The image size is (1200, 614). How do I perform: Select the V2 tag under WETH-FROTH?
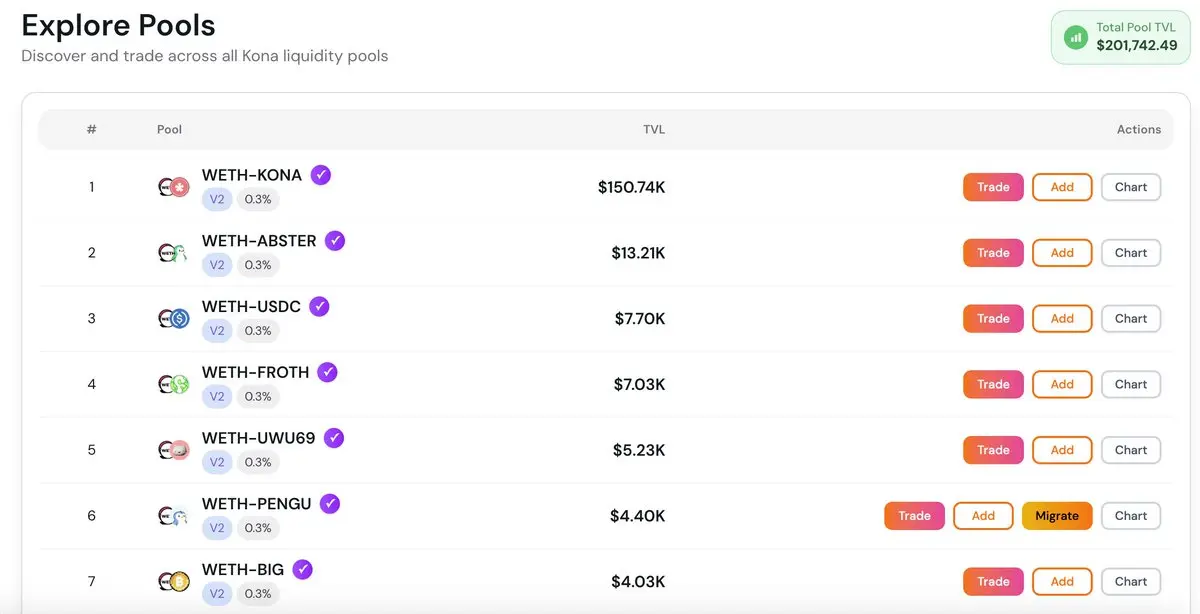coord(217,397)
